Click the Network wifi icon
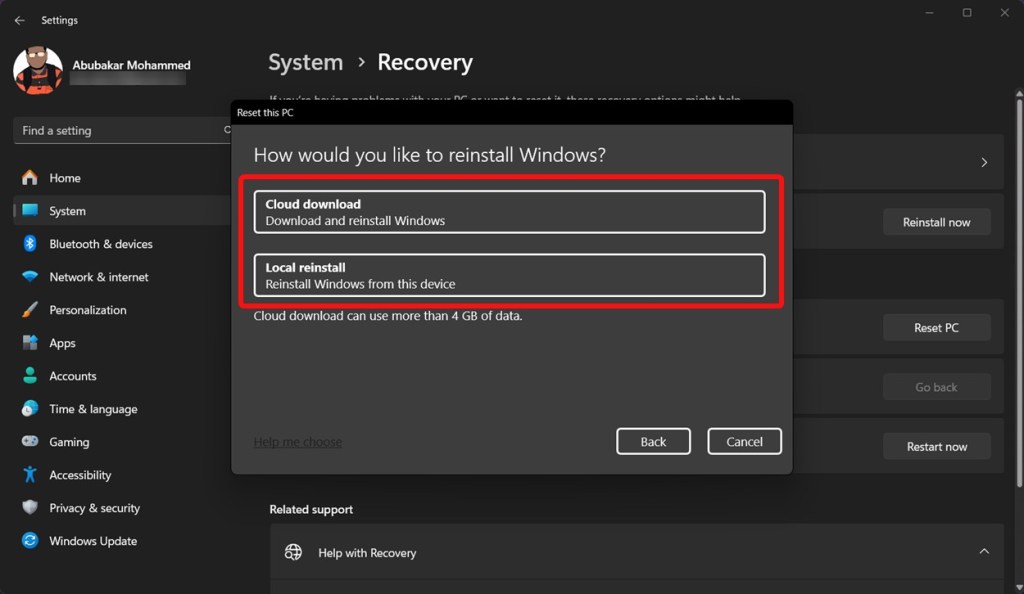Image resolution: width=1024 pixels, height=594 pixels. coord(29,277)
